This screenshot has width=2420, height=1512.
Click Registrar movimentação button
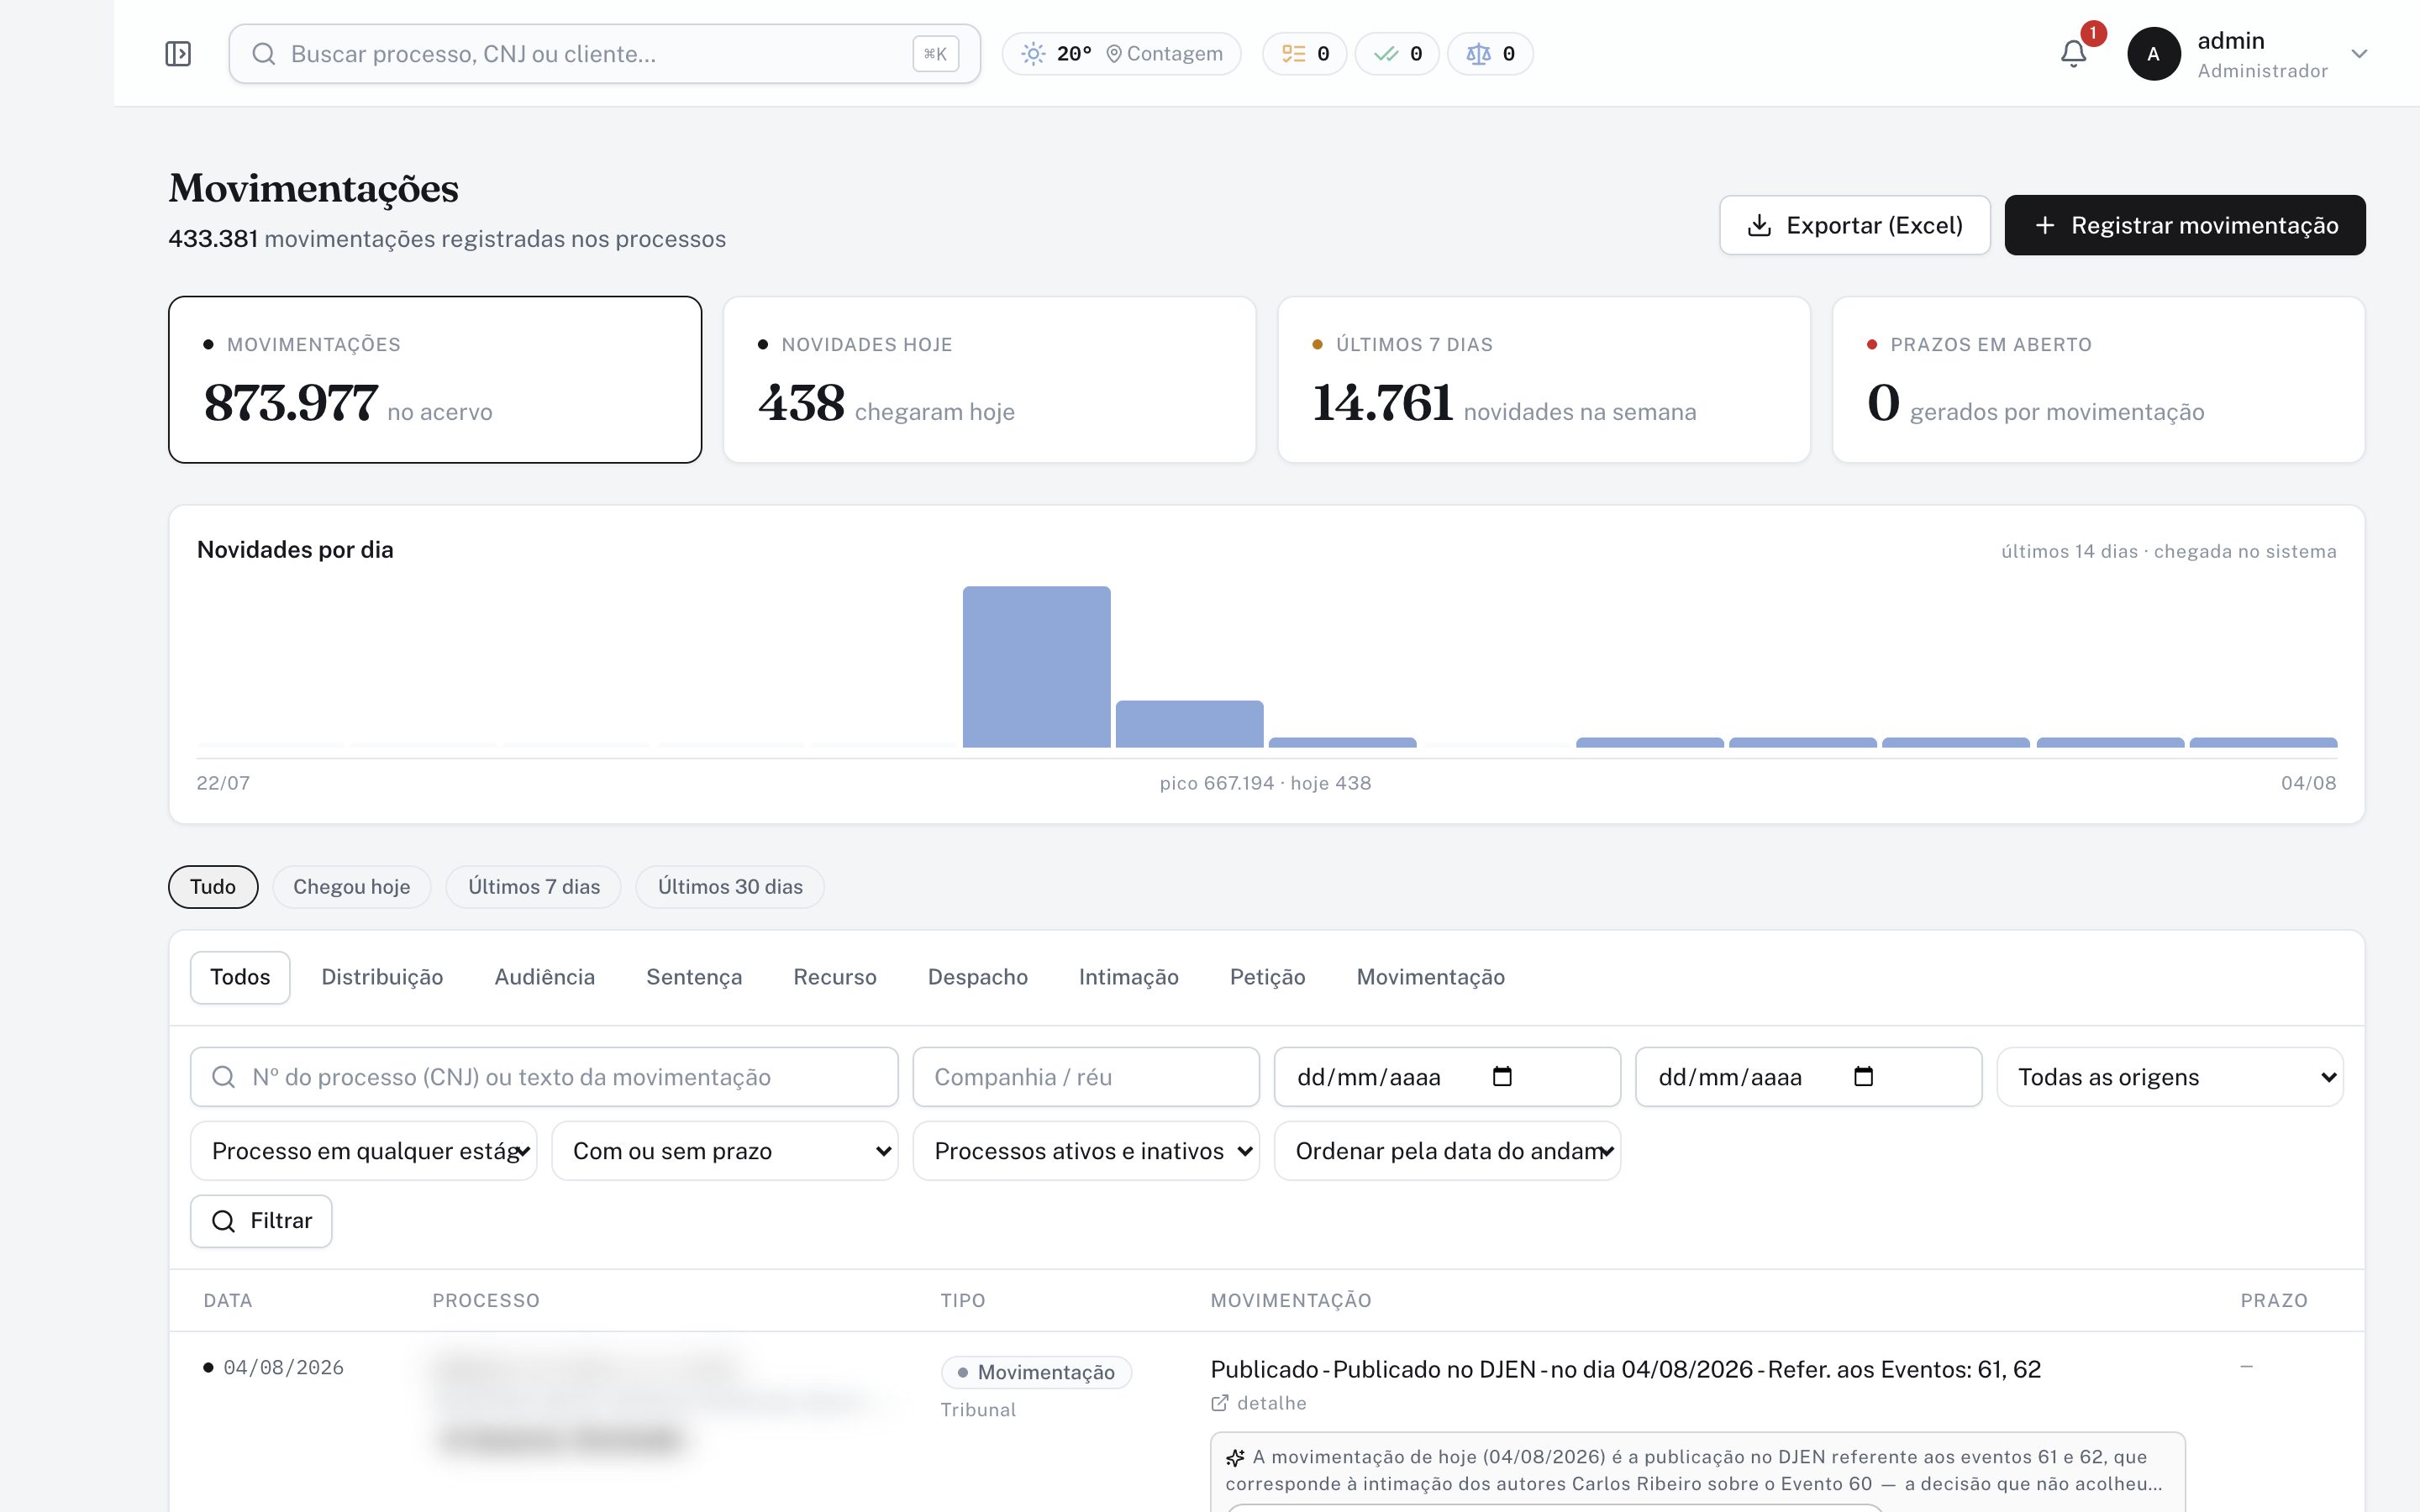pos(2185,225)
